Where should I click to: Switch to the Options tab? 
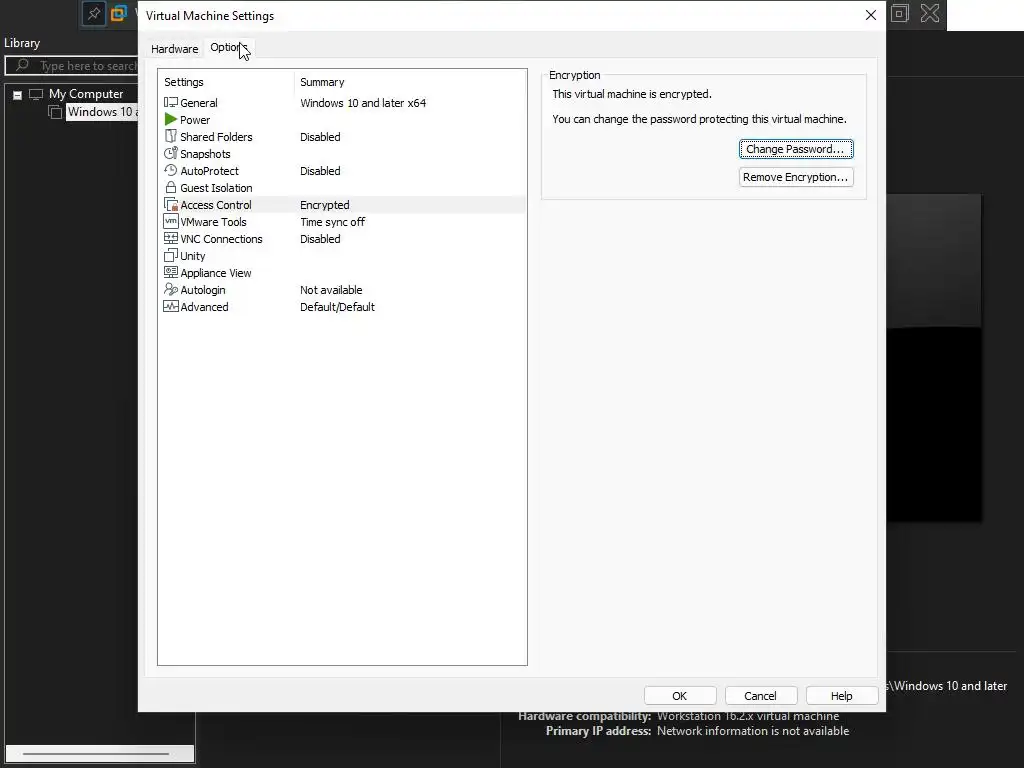tap(228, 48)
